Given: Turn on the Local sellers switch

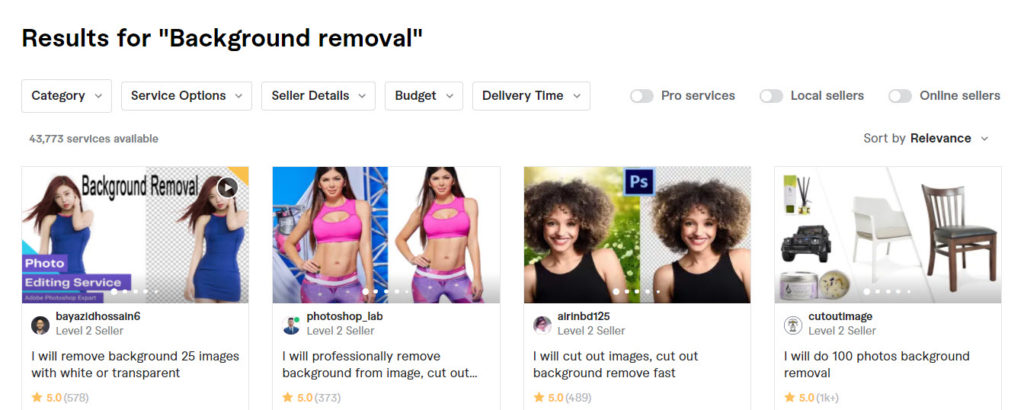Looking at the screenshot, I should (x=771, y=96).
